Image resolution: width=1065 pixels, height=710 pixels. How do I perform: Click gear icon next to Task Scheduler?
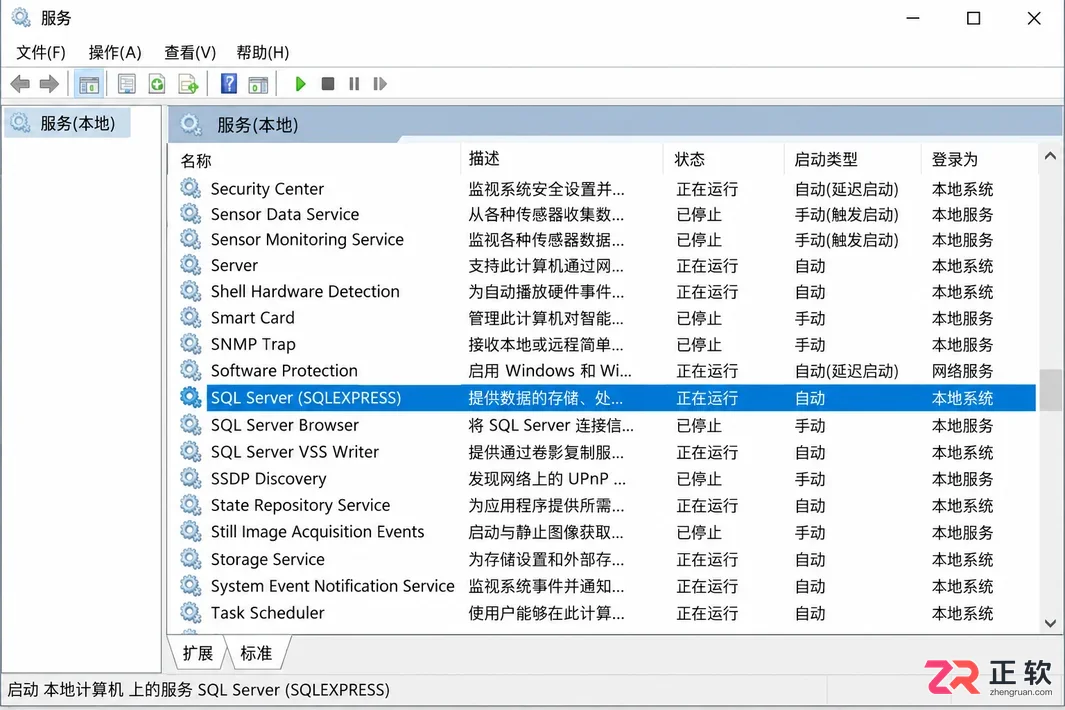click(x=190, y=613)
